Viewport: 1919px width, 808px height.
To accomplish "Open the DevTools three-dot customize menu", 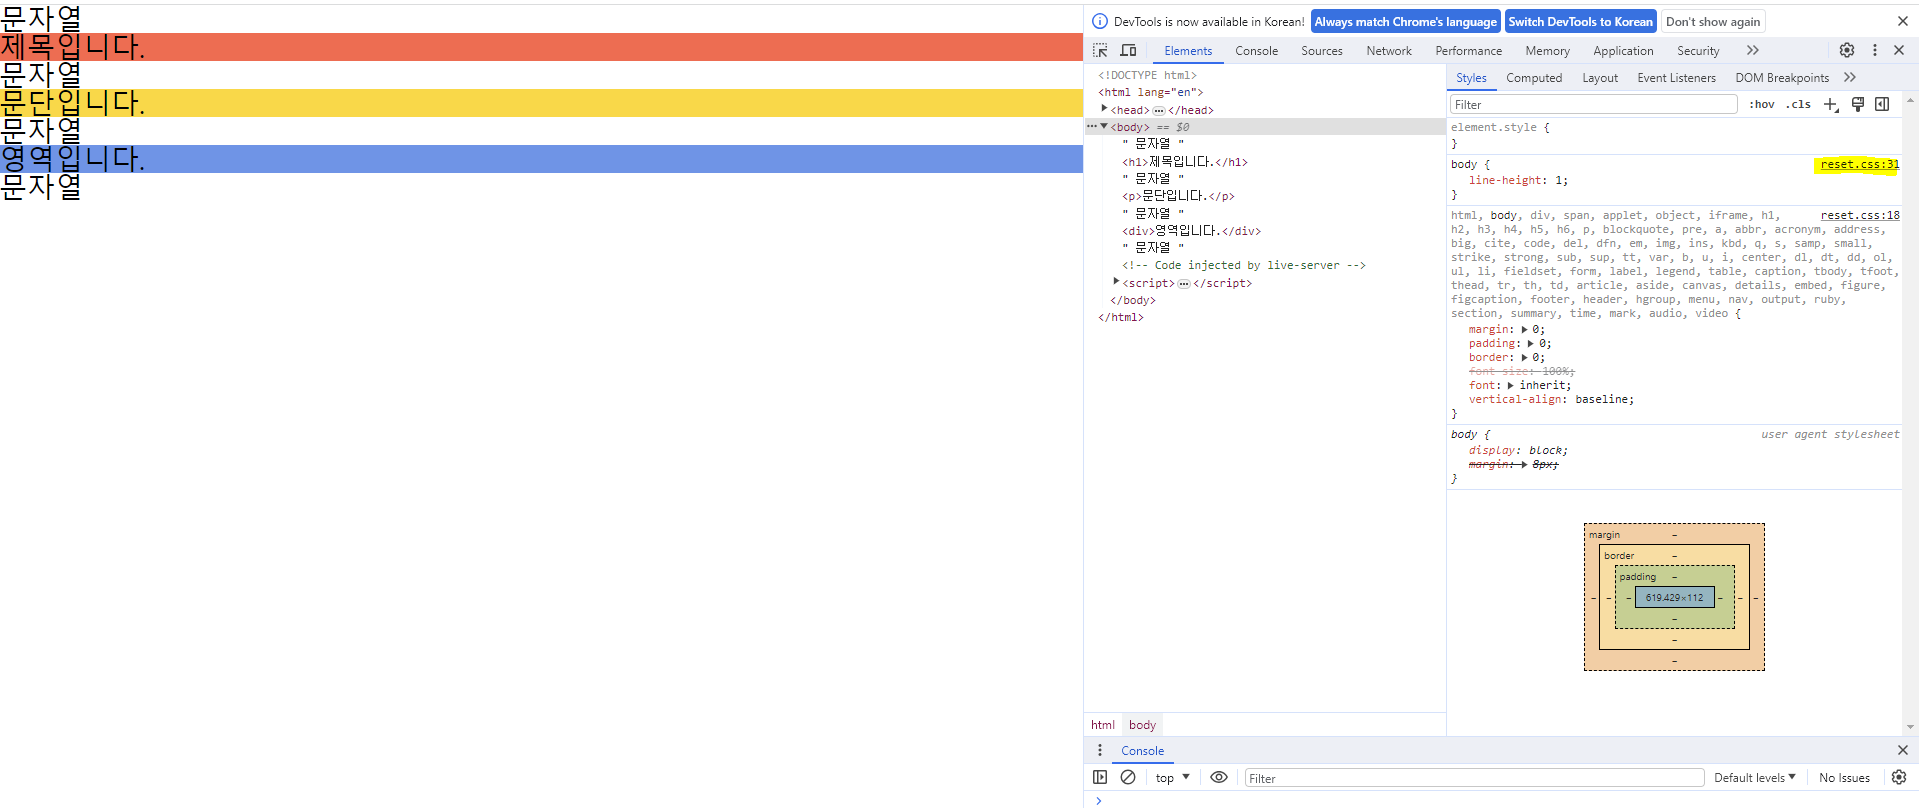I will (1875, 50).
